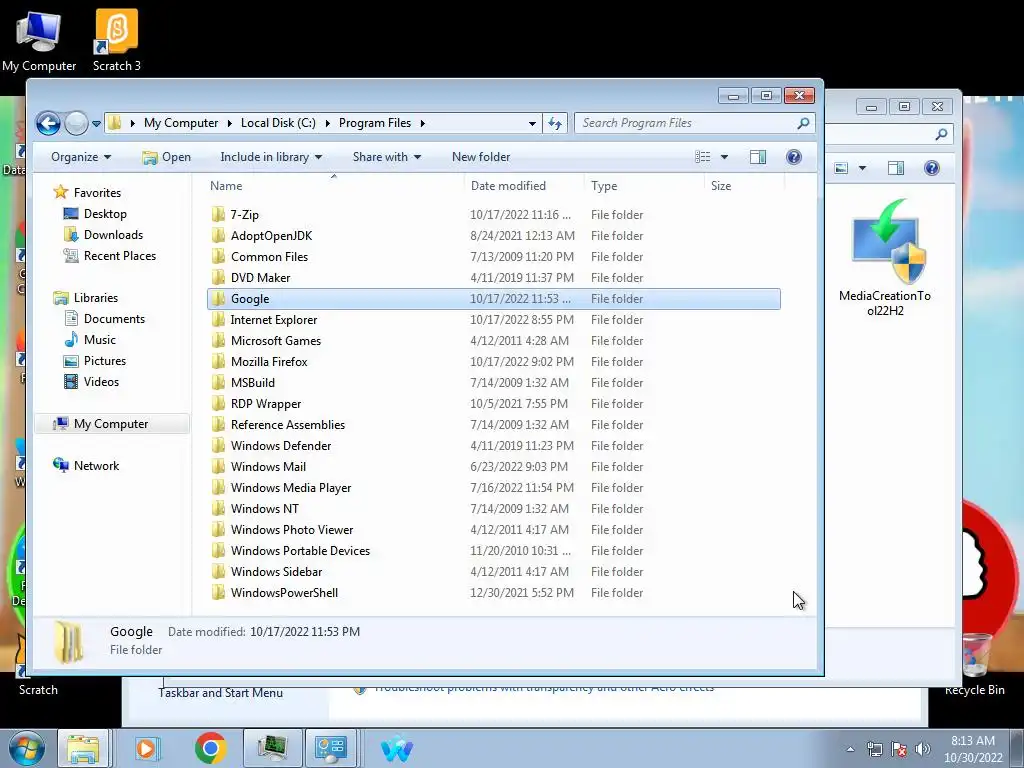The width and height of the screenshot is (1024, 768).
Task: Select the Common Files folder icon
Action: (218, 256)
